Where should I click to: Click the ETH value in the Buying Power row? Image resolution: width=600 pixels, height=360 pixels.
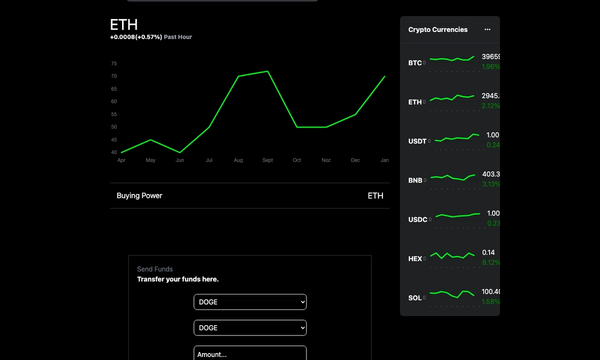pyautogui.click(x=375, y=195)
